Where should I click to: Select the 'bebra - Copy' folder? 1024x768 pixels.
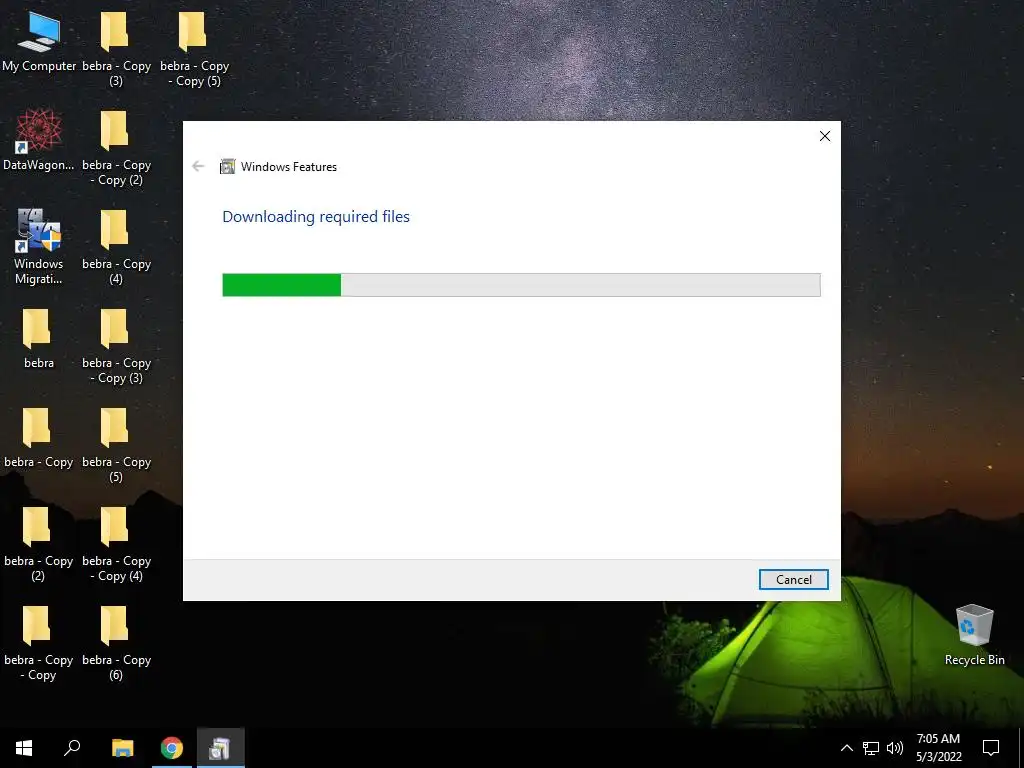pos(39,438)
